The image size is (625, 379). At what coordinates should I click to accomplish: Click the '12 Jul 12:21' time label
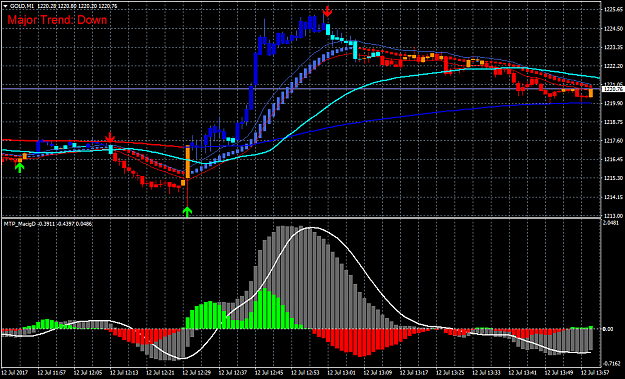pyautogui.click(x=160, y=373)
